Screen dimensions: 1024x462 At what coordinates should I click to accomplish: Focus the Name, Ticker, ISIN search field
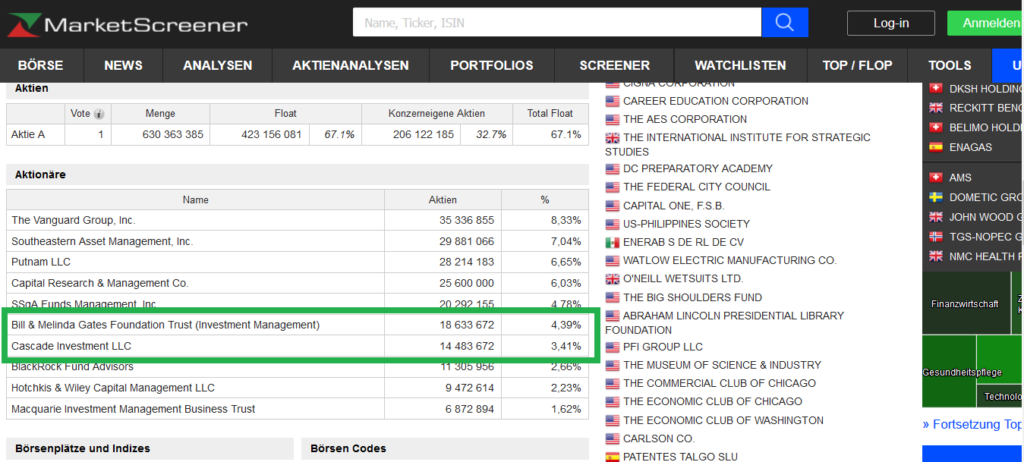pyautogui.click(x=557, y=23)
